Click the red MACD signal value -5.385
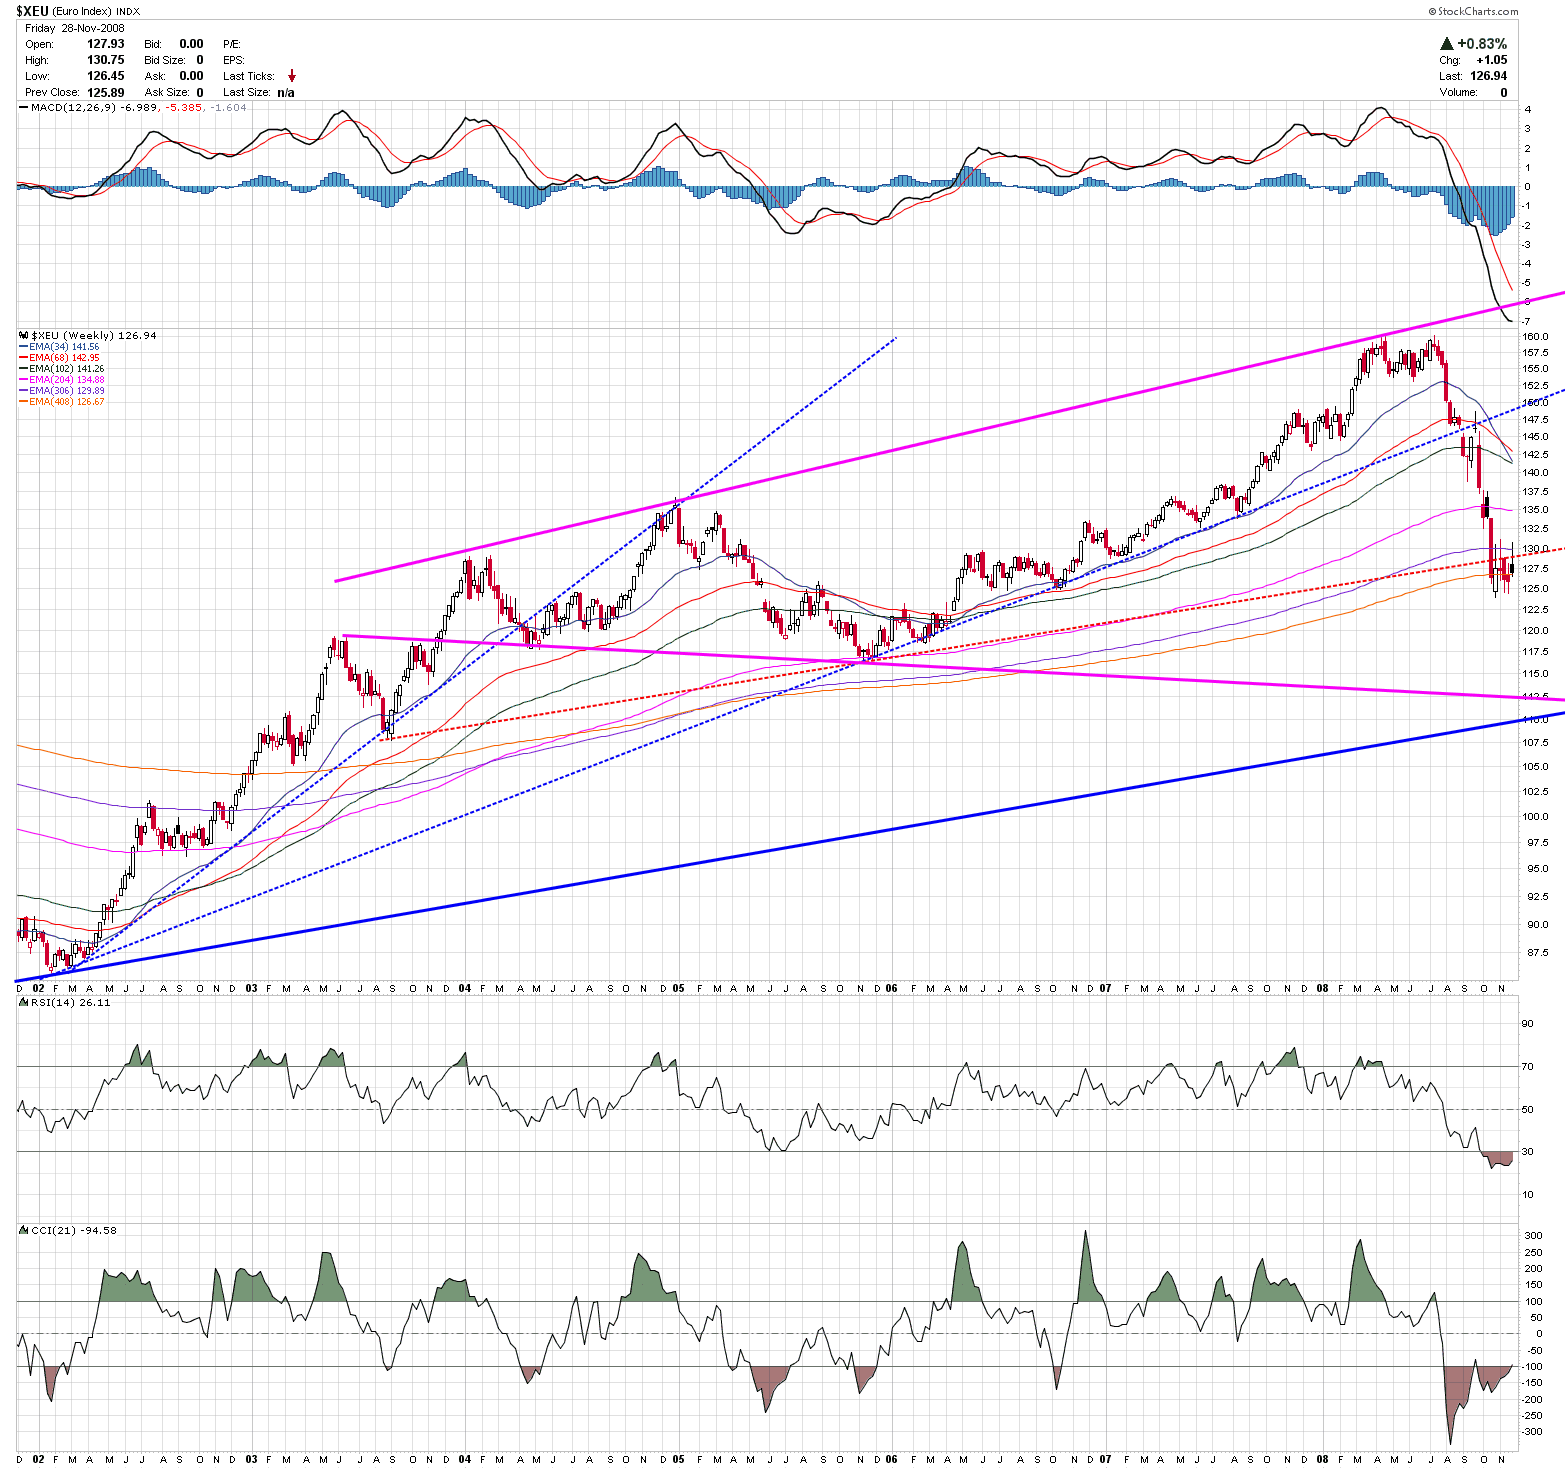Screen dimensions: 1565x1469 [x=184, y=107]
